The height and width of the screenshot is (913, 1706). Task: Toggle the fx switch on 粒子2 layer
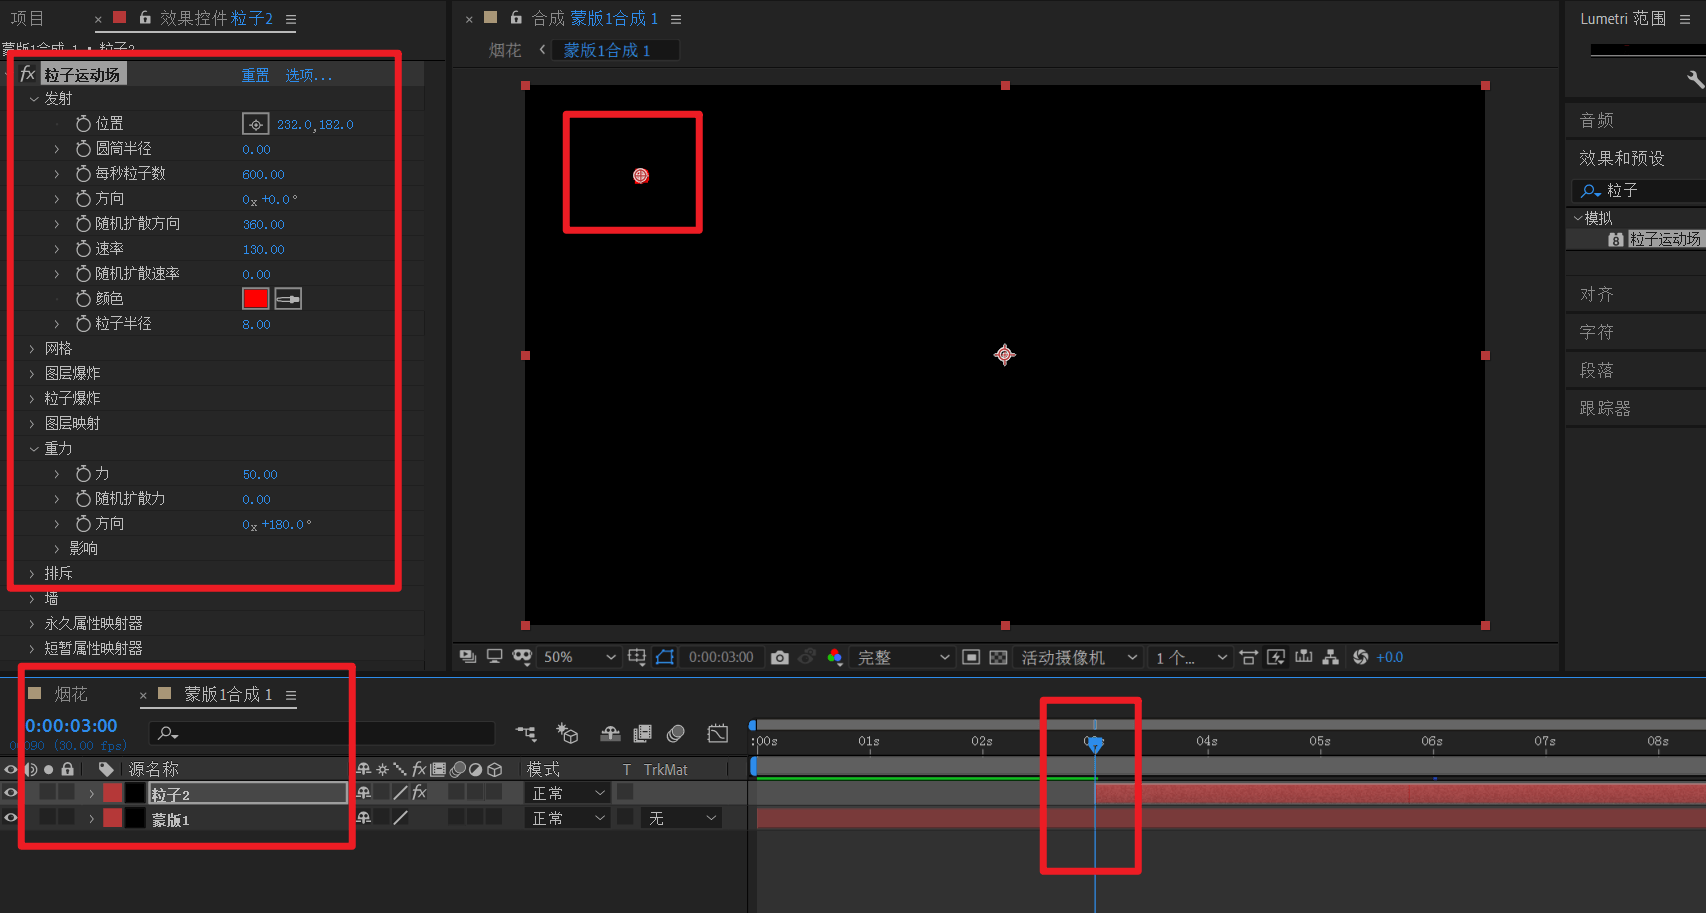[419, 793]
